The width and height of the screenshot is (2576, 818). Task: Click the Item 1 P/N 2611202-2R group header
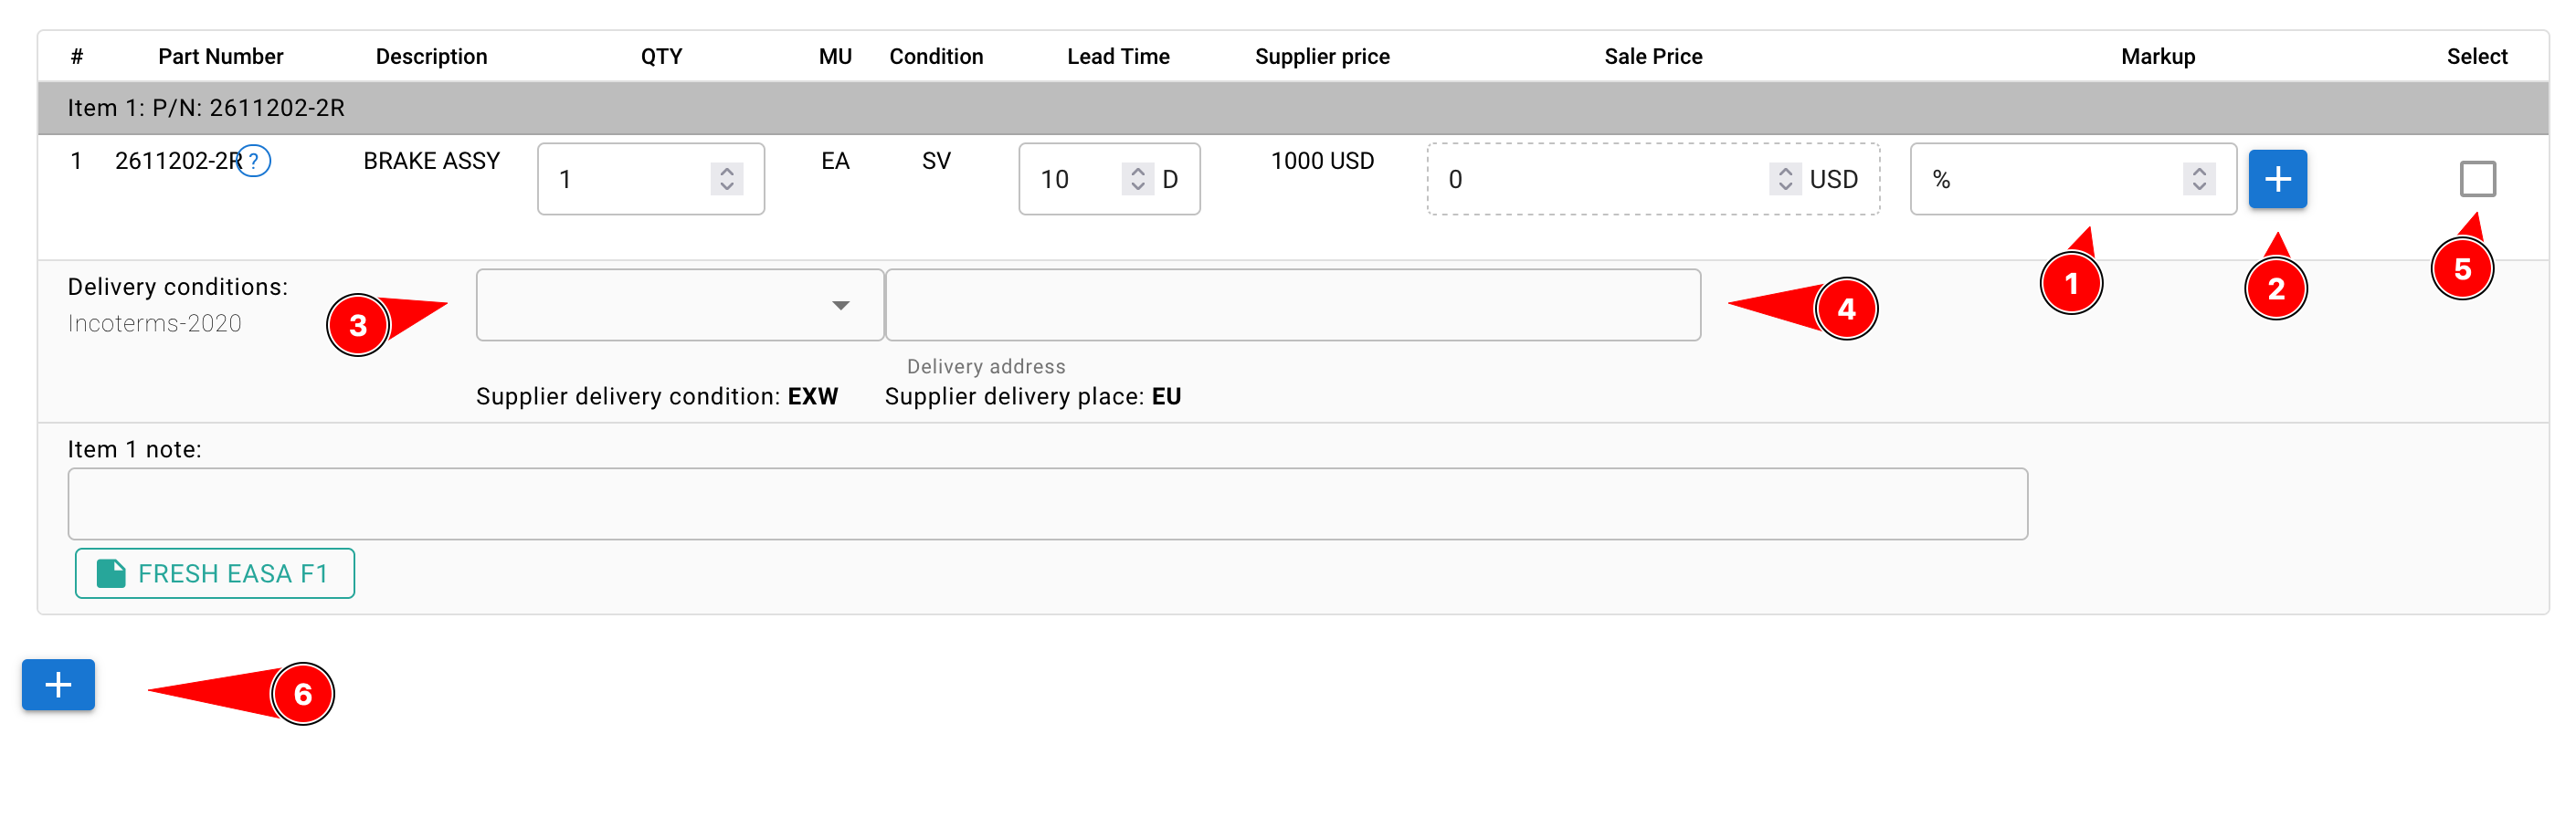(206, 108)
